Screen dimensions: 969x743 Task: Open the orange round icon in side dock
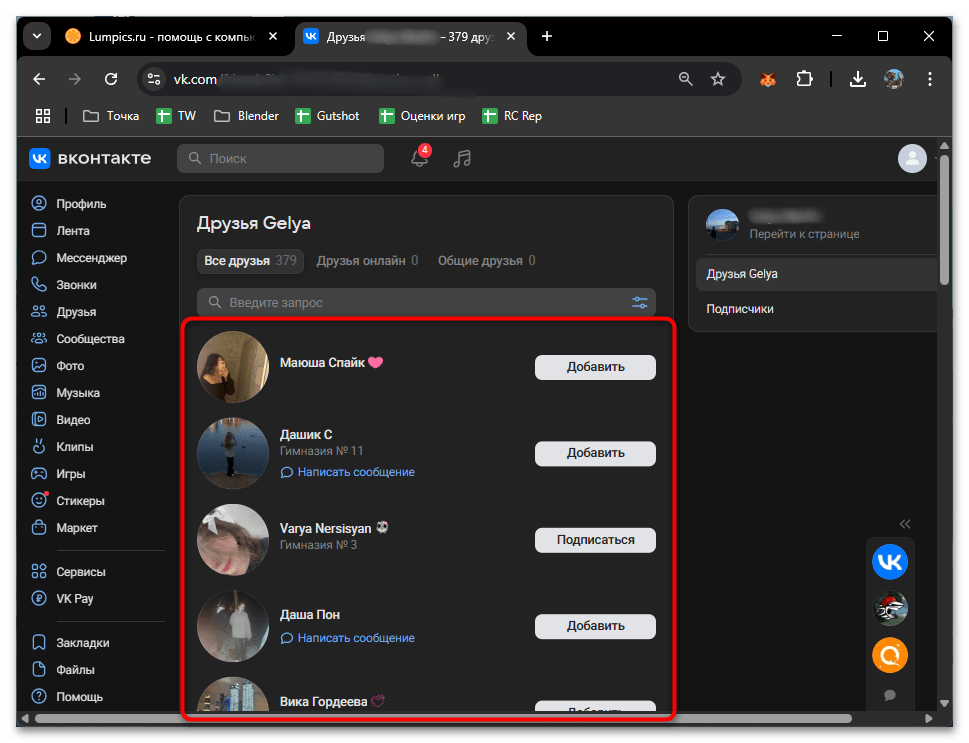[x=890, y=655]
